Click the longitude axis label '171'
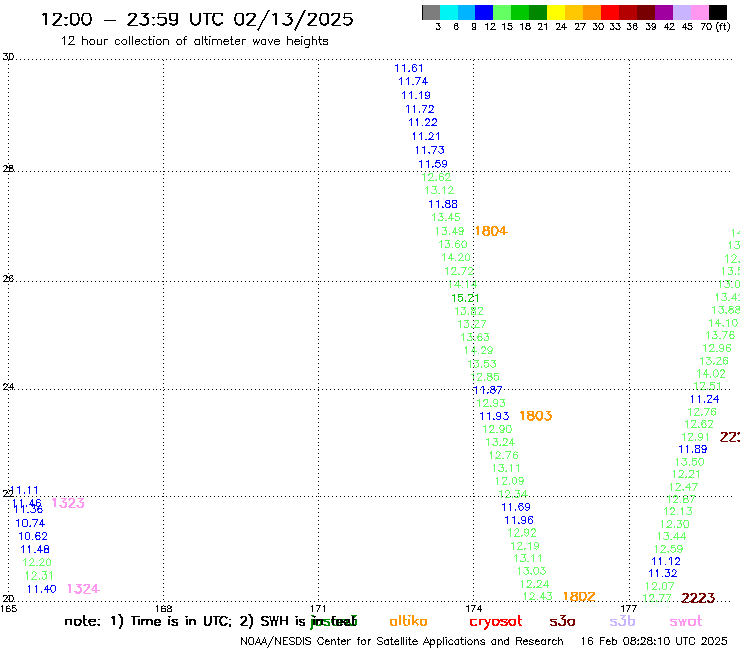 pos(318,608)
